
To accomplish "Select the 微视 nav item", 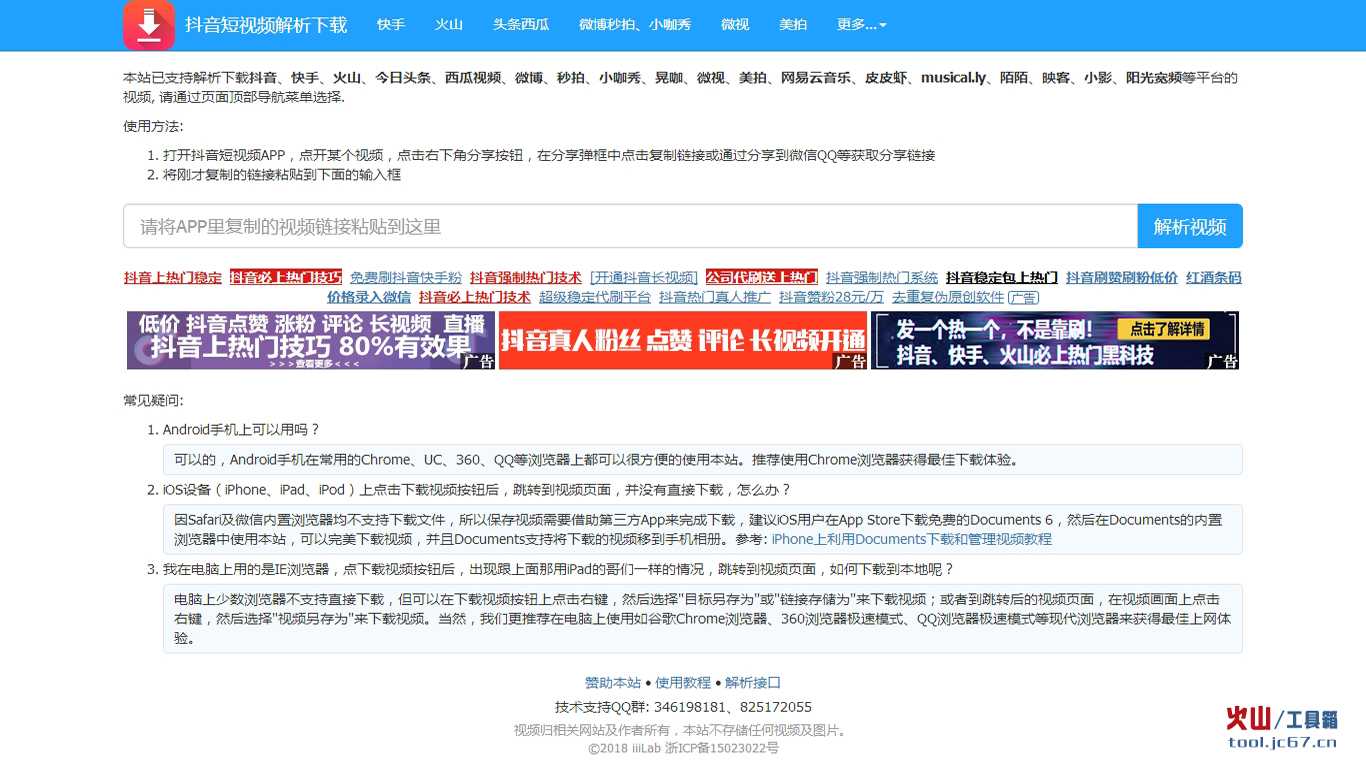I will tap(735, 25).
